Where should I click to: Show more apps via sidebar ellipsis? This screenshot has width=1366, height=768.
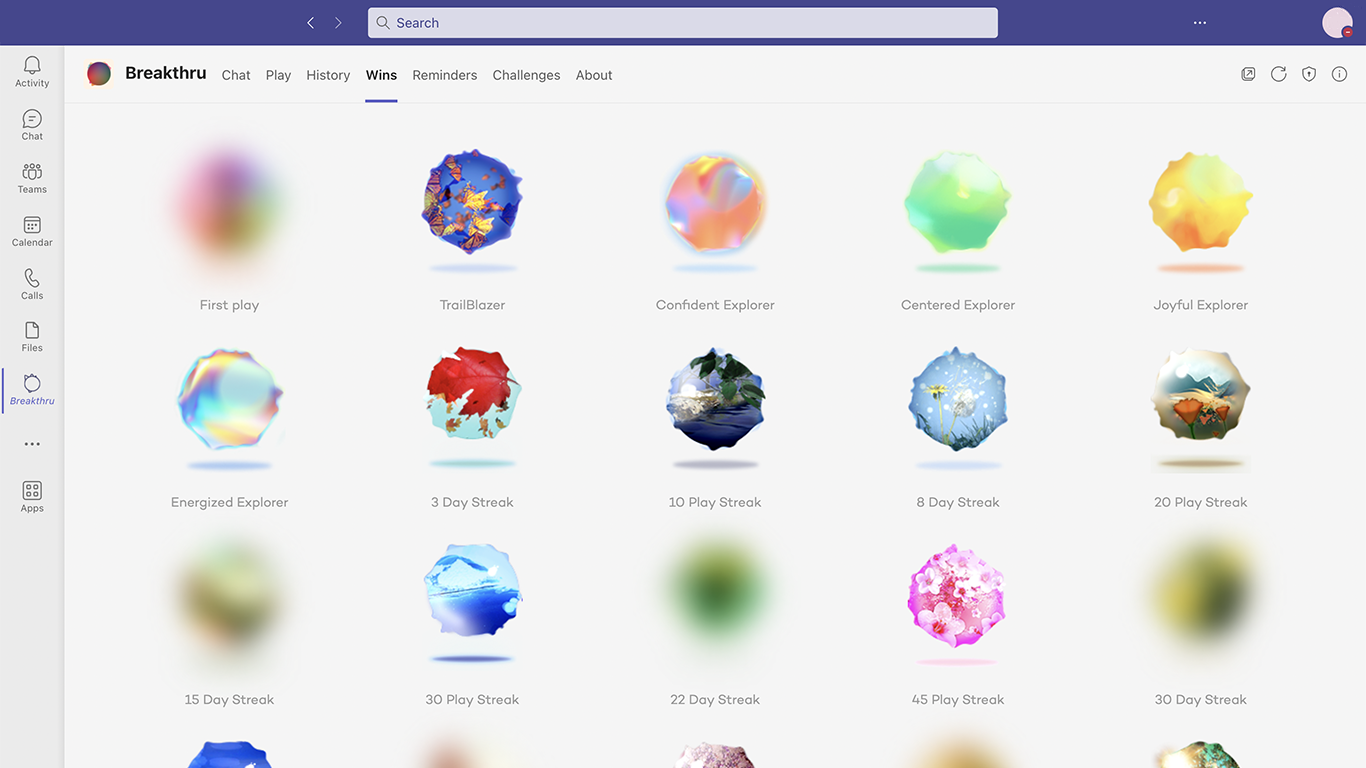click(32, 444)
